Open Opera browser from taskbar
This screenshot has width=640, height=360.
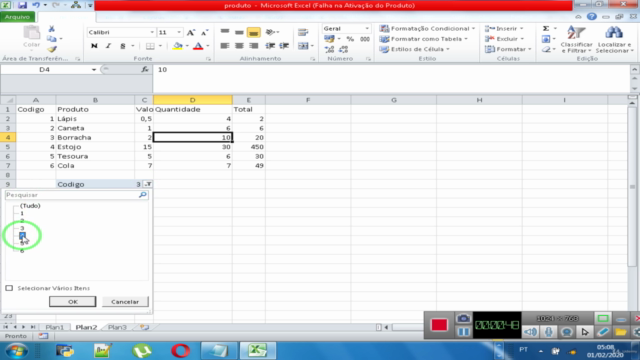click(180, 351)
